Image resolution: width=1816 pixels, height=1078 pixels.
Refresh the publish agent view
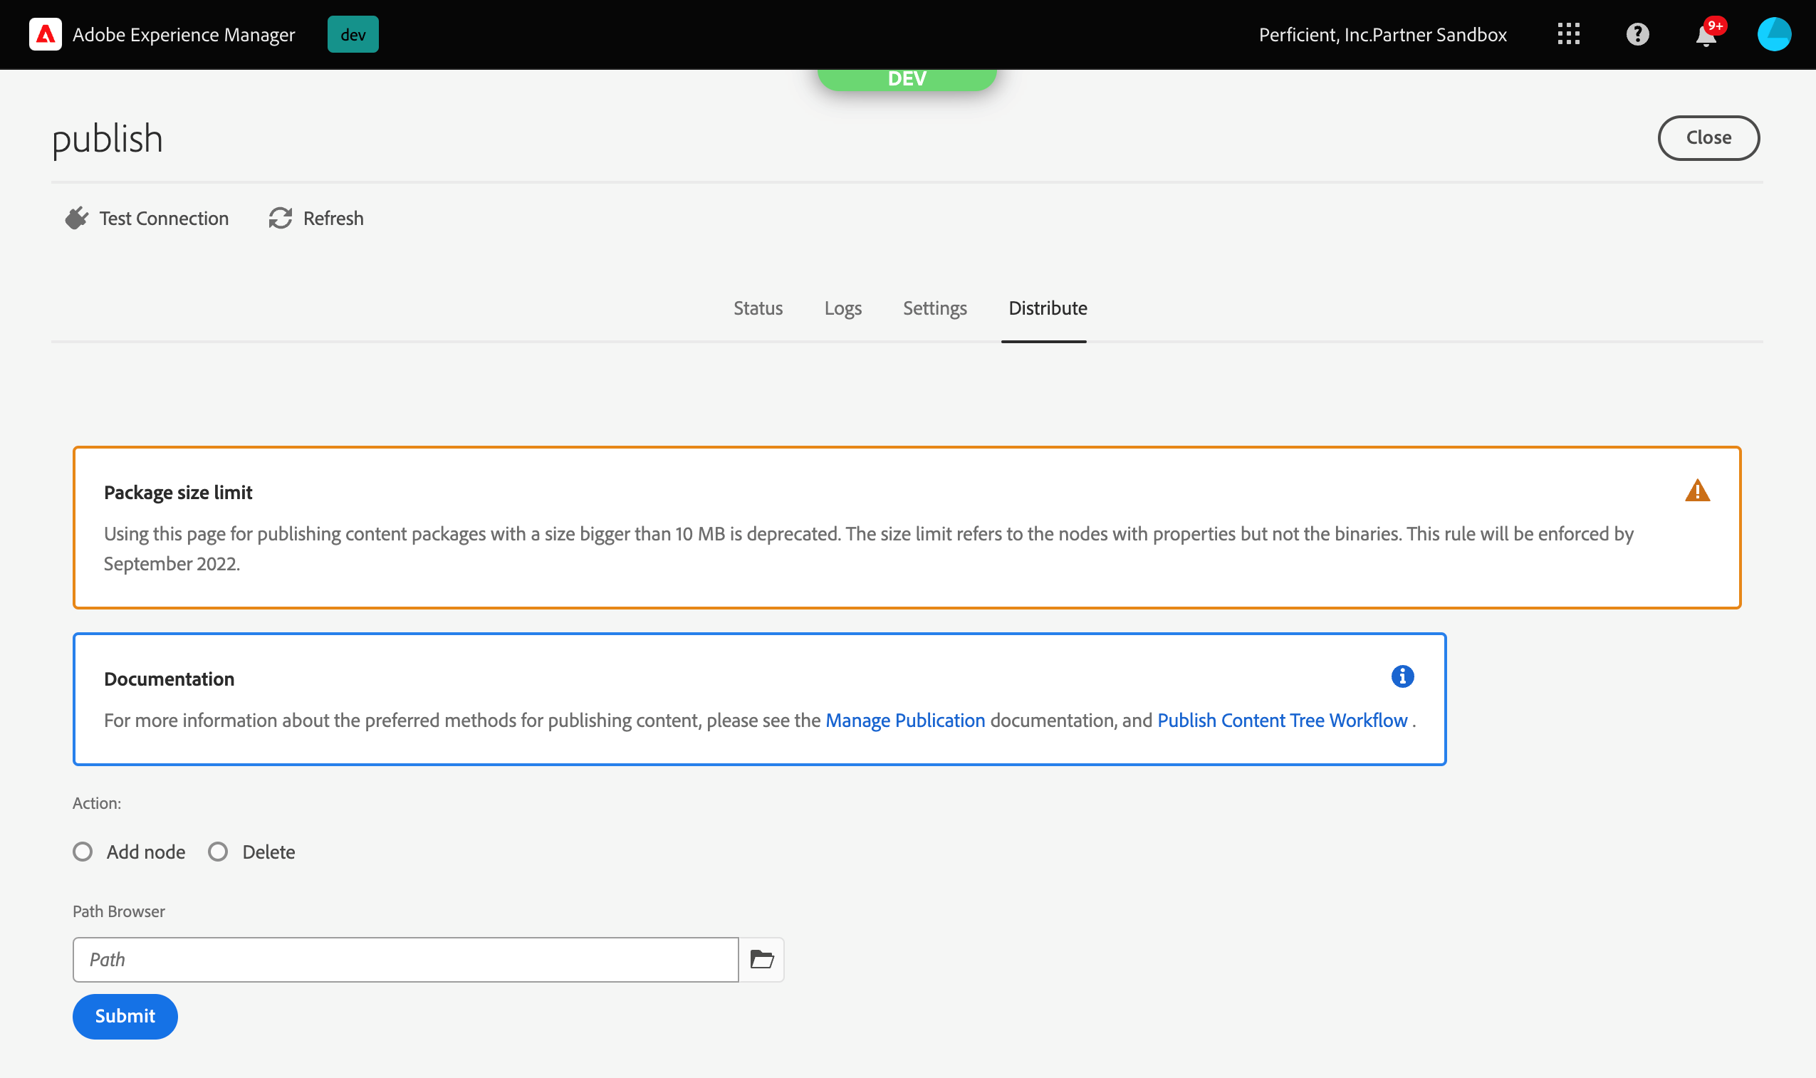point(316,218)
